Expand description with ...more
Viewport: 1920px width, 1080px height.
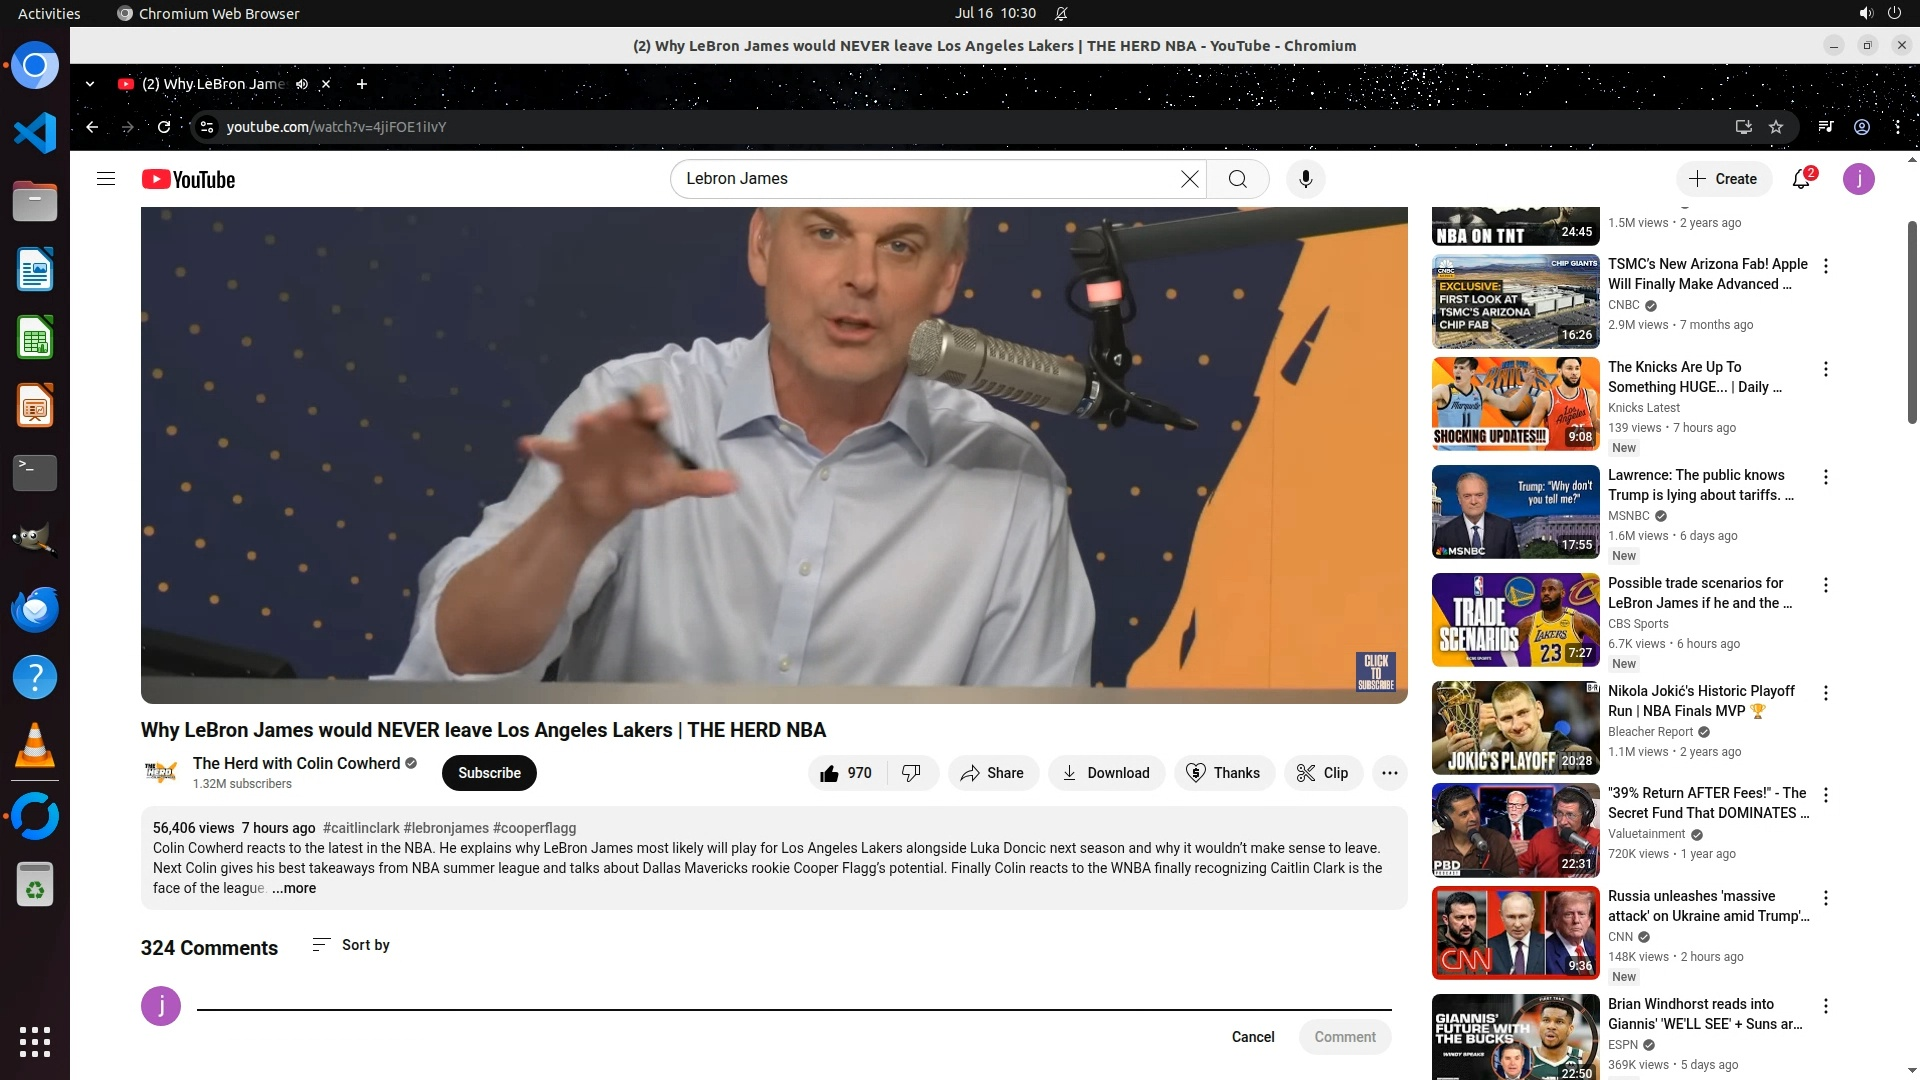[294, 888]
